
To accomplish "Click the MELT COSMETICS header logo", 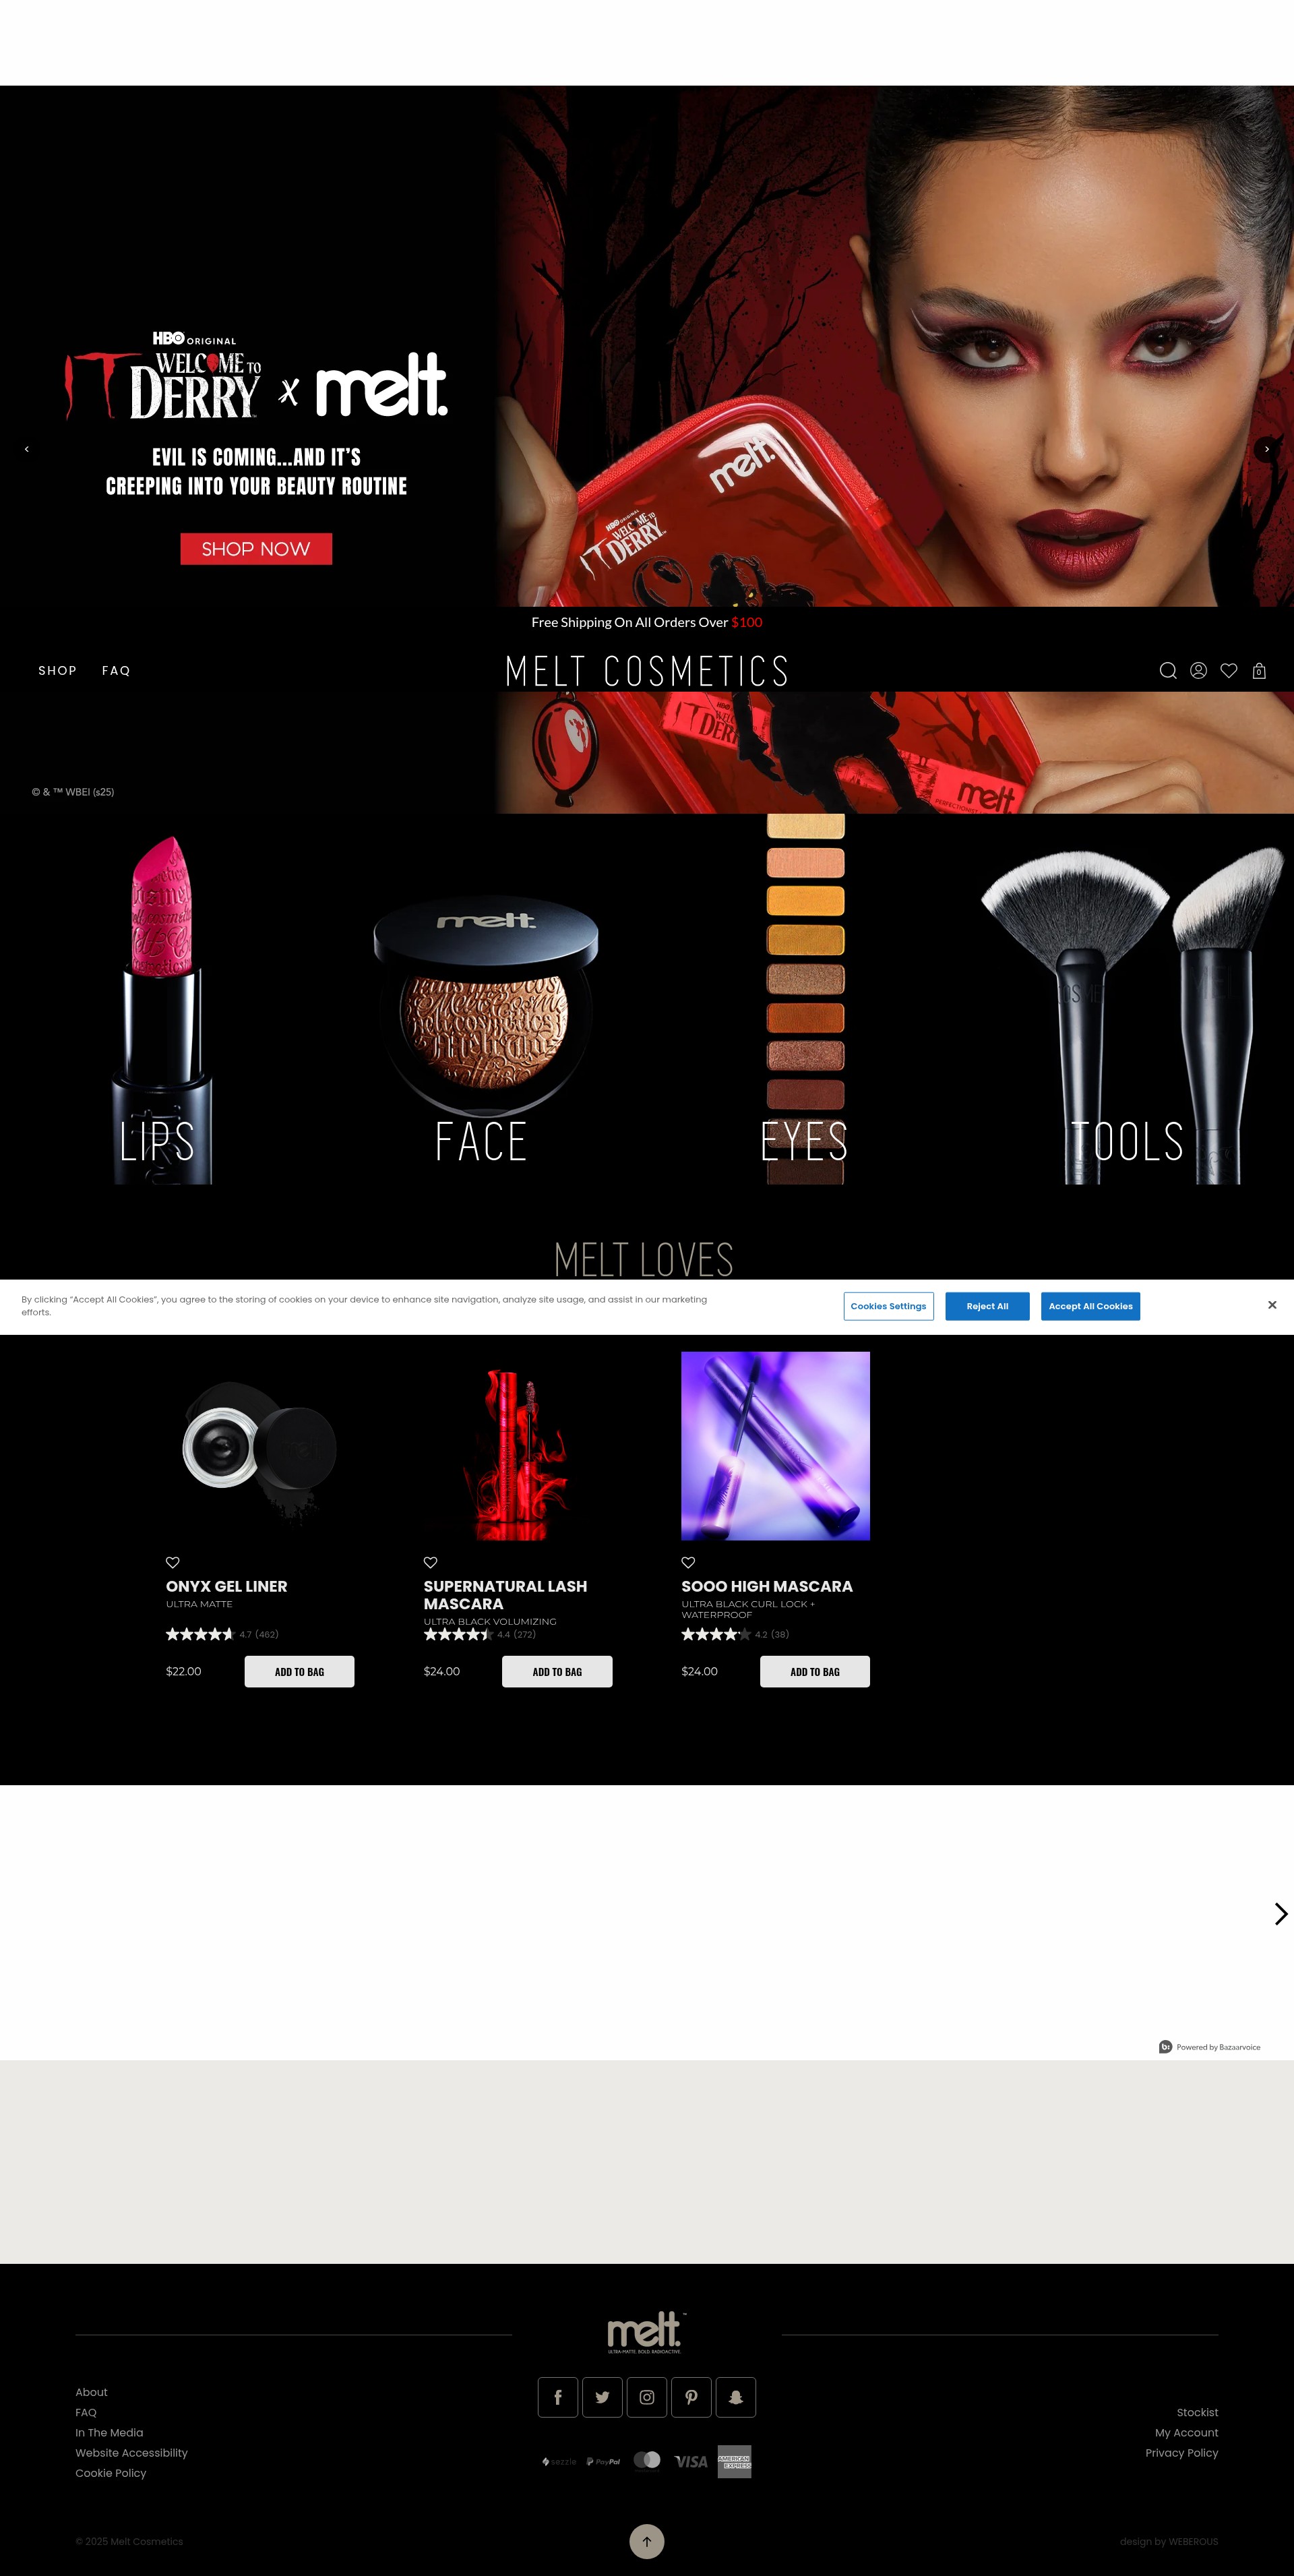I will tap(647, 671).
